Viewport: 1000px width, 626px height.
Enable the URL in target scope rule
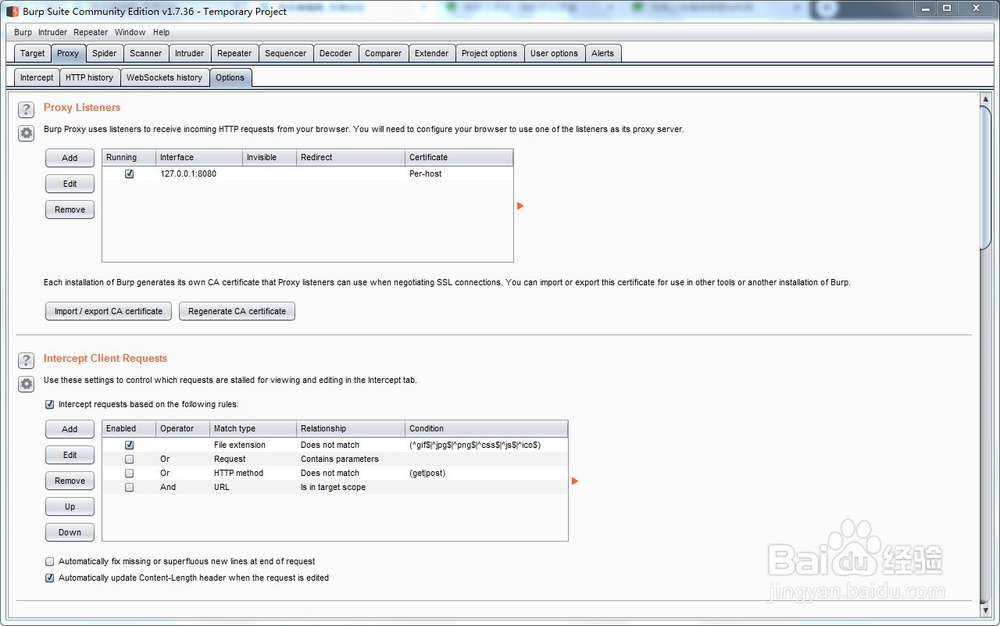[129, 487]
